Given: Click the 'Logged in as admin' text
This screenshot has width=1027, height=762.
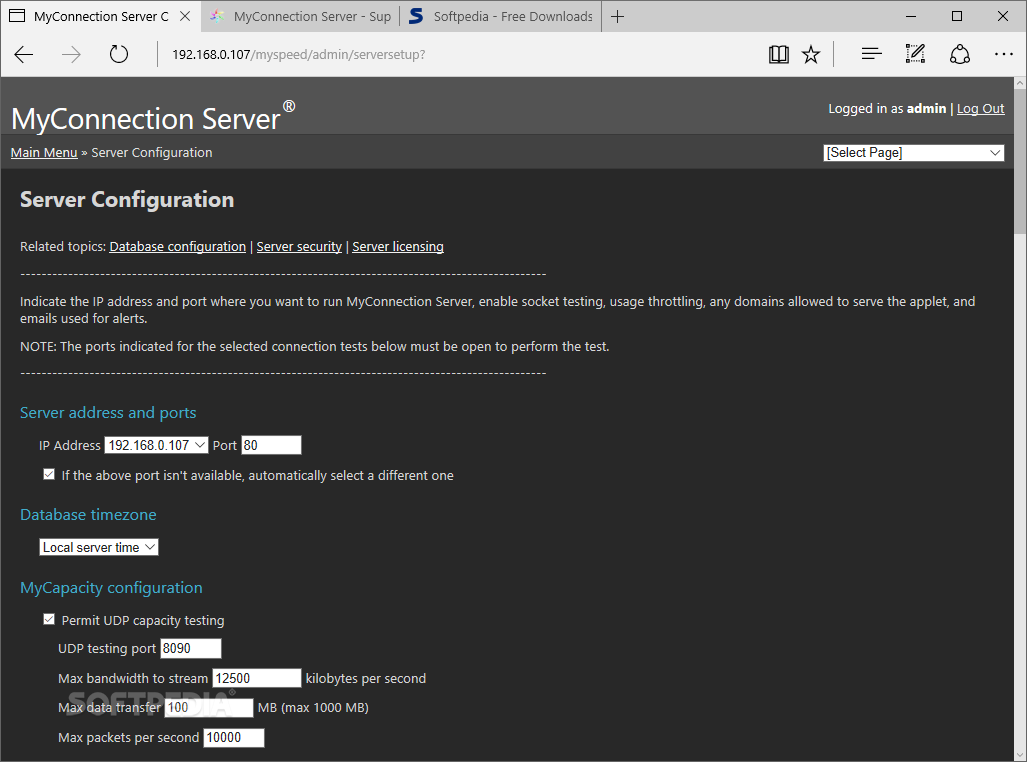Looking at the screenshot, I should pyautogui.click(x=887, y=109).
